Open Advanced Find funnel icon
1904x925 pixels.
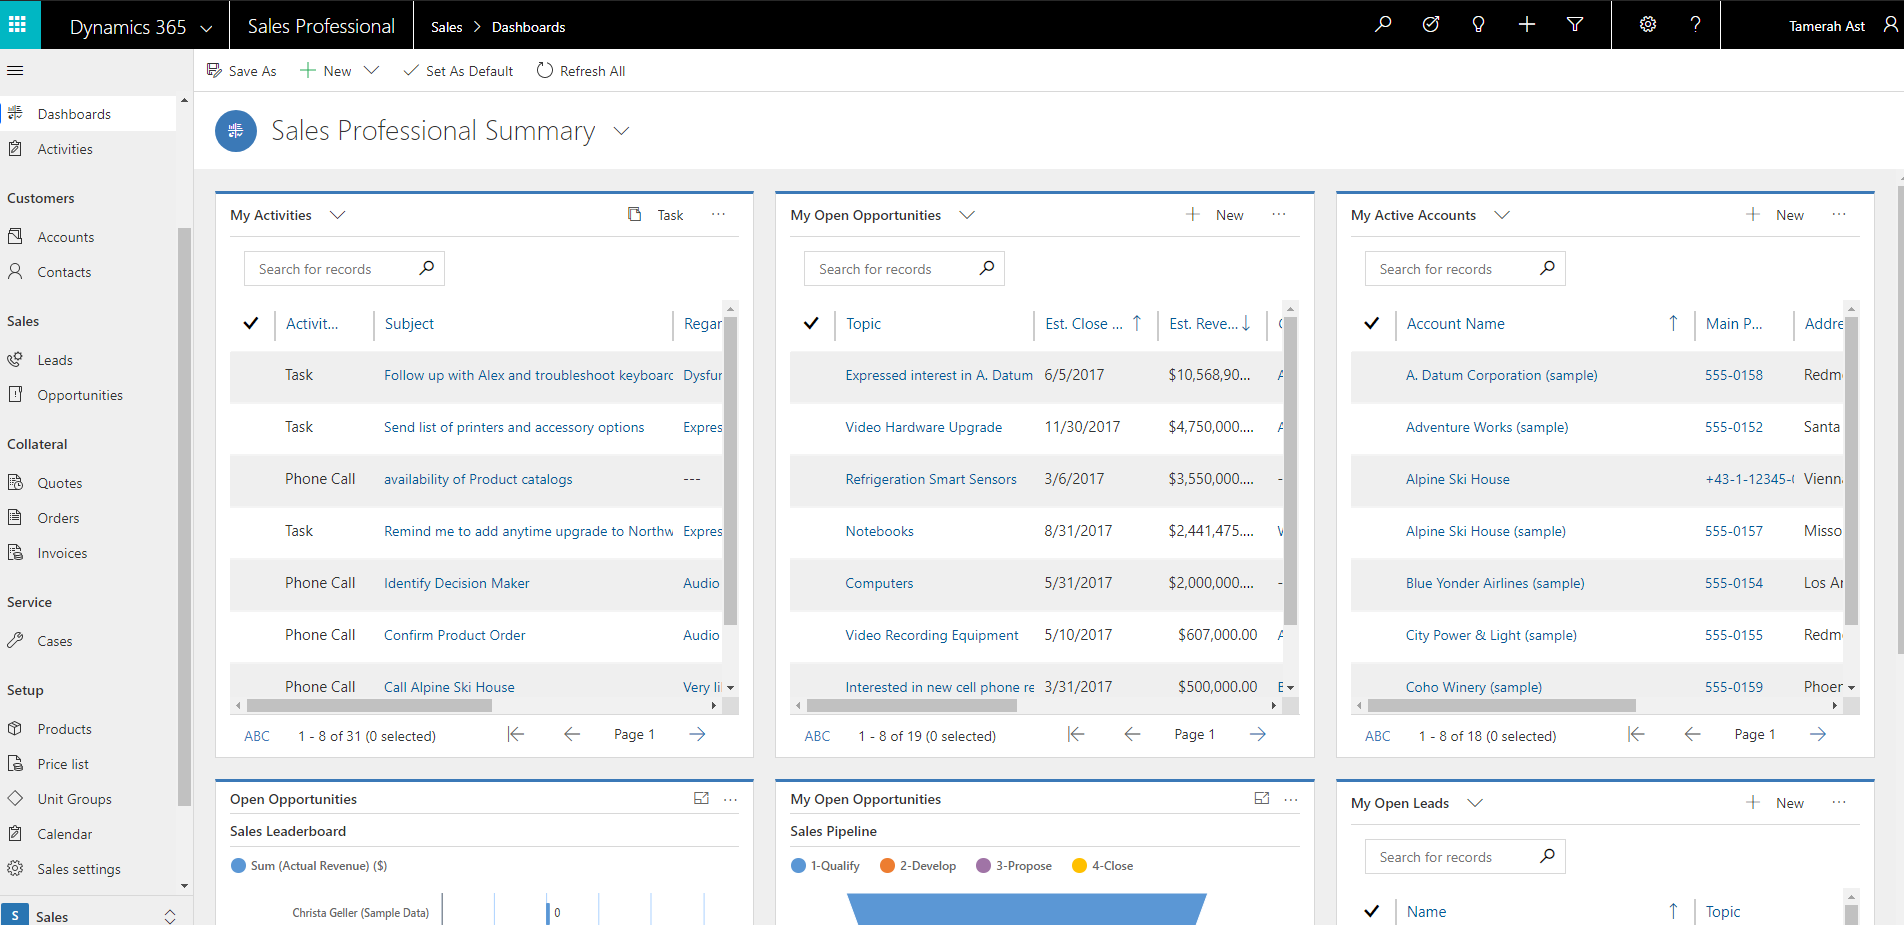pyautogui.click(x=1574, y=25)
